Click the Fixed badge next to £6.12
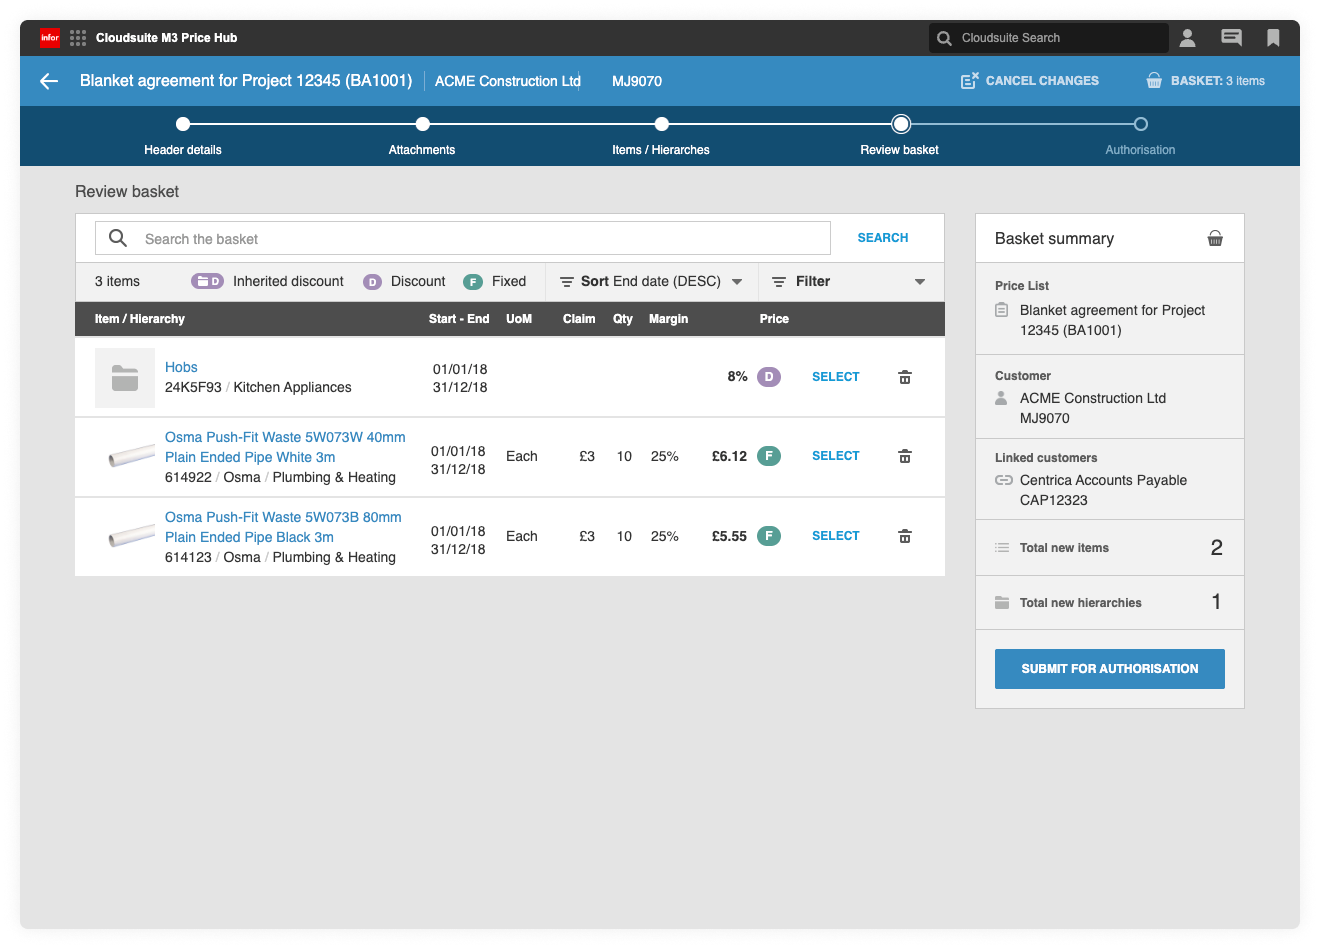This screenshot has width=1320, height=949. tap(769, 456)
